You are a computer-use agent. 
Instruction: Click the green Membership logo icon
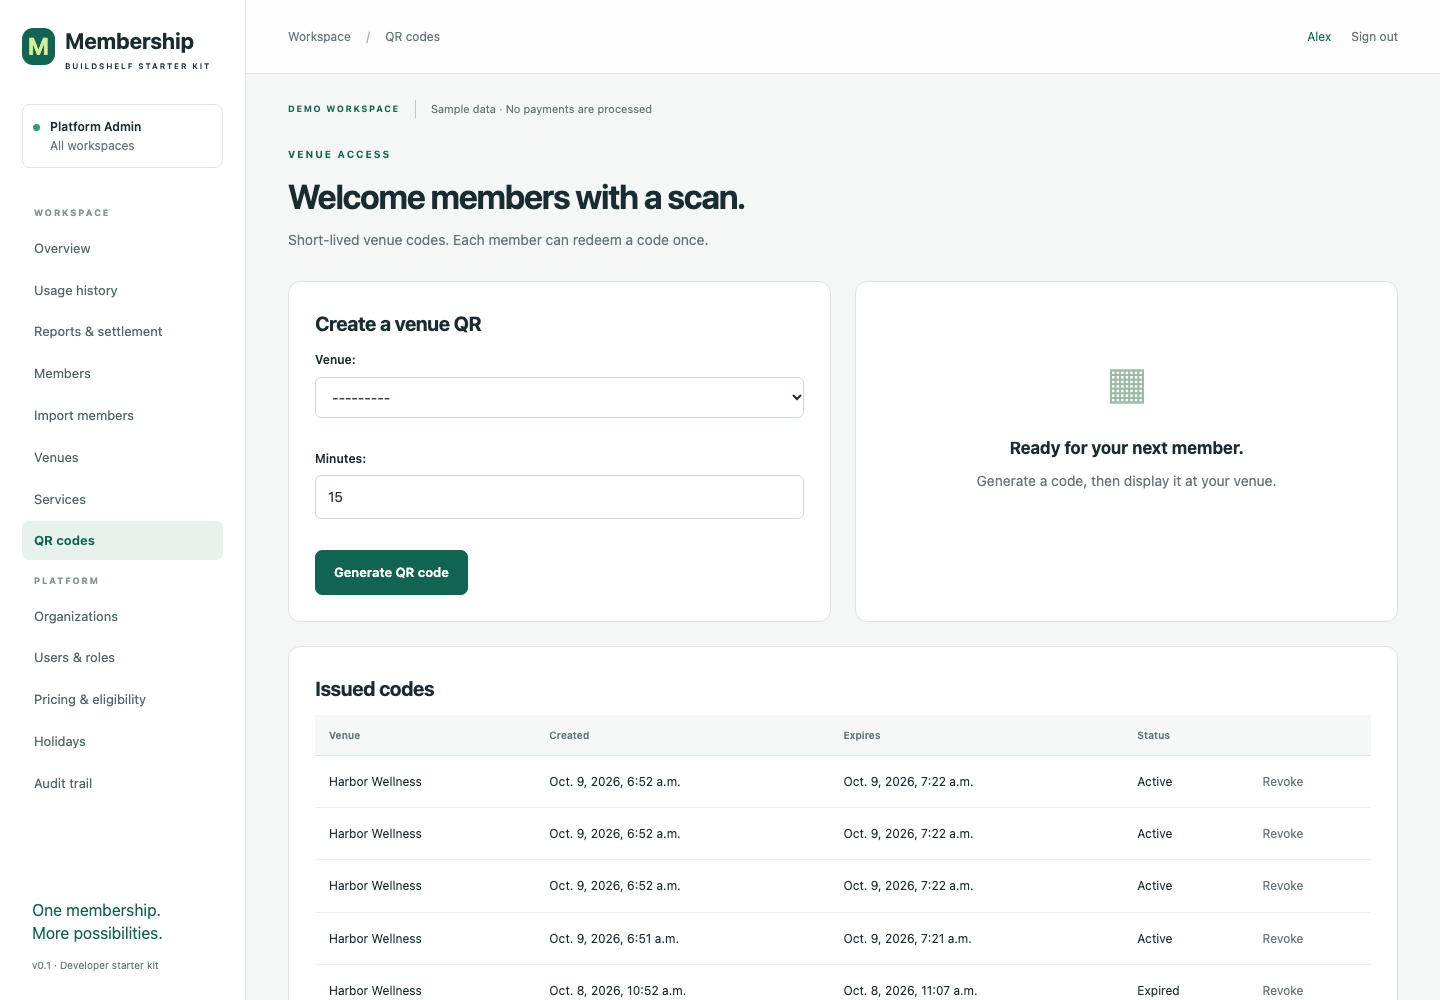[39, 46]
